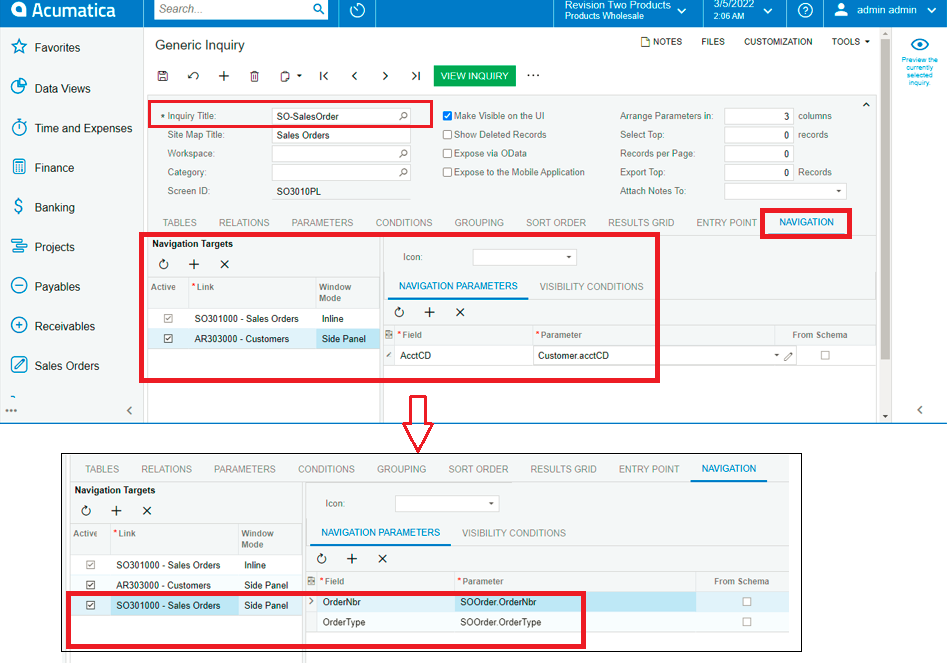Go to the previous record

point(355,76)
